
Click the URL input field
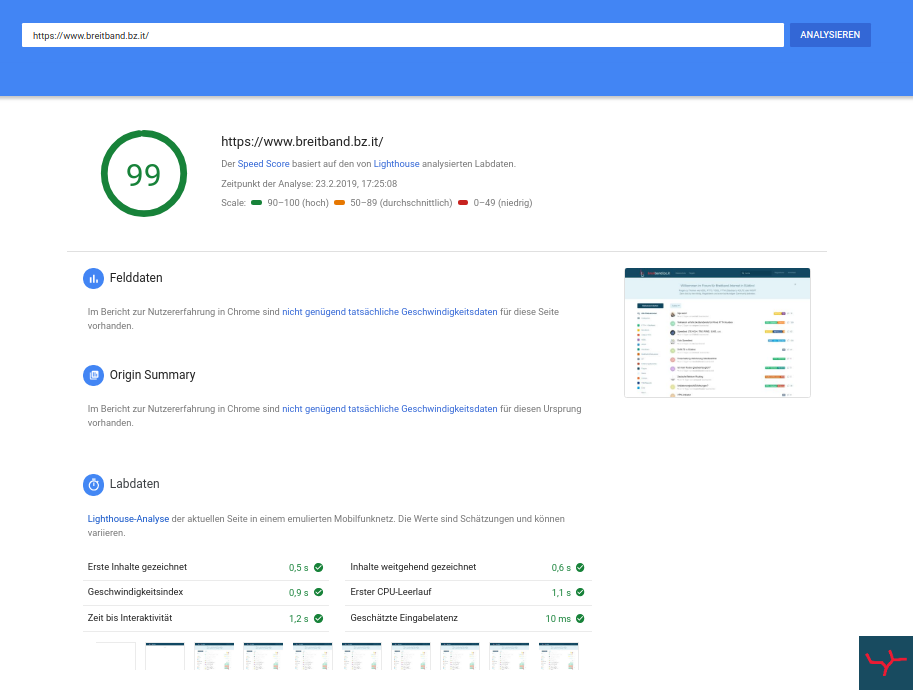click(x=402, y=35)
